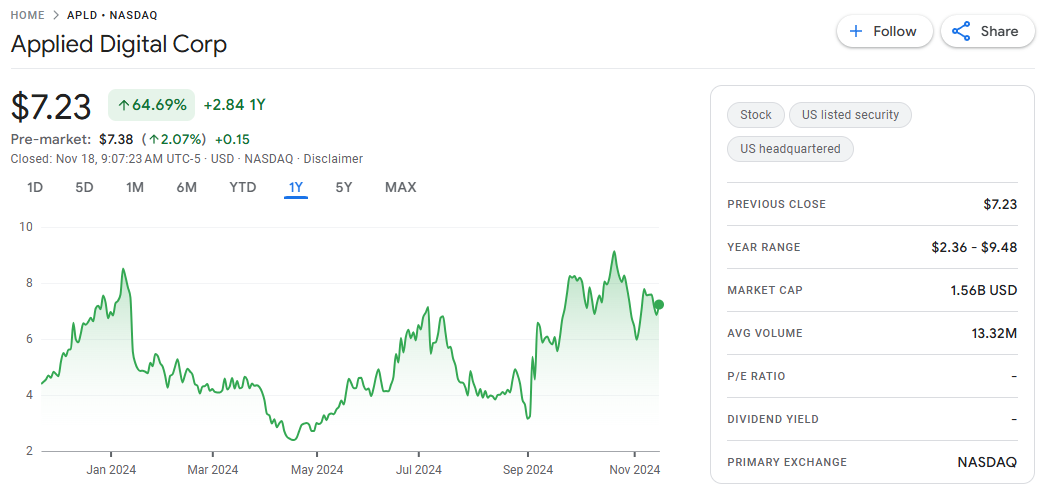The height and width of the screenshot is (491, 1050).
Task: Click the chart peak near Jan 2024
Action: click(123, 269)
